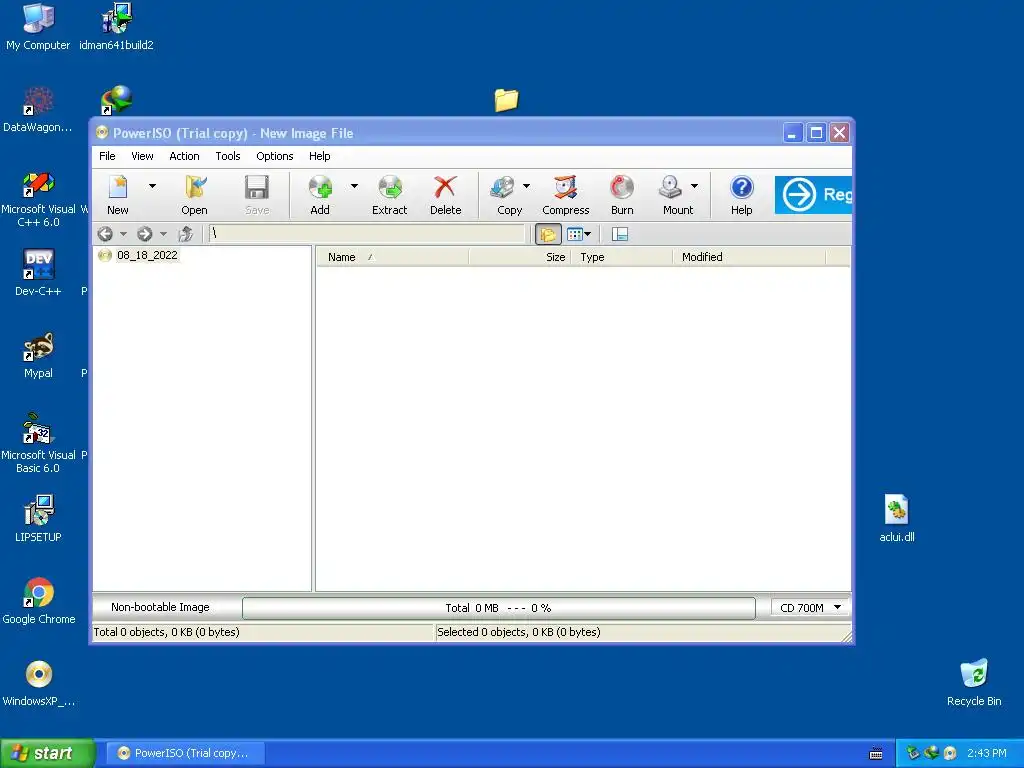Sort by the Name column header
This screenshot has width=1024, height=768.
(x=392, y=257)
